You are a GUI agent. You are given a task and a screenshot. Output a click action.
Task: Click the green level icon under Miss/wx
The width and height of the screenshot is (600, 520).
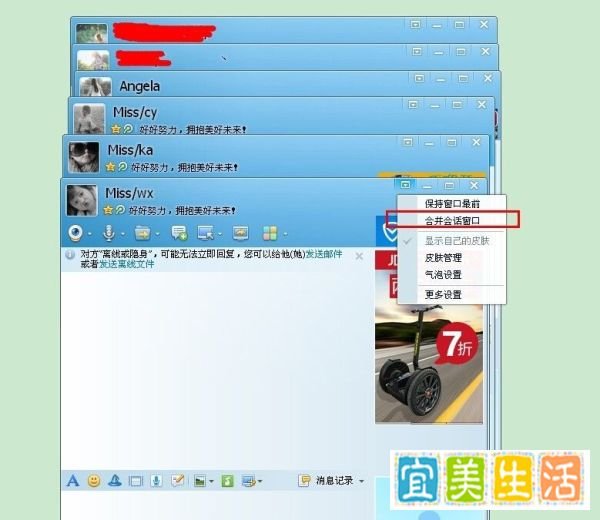(x=121, y=210)
